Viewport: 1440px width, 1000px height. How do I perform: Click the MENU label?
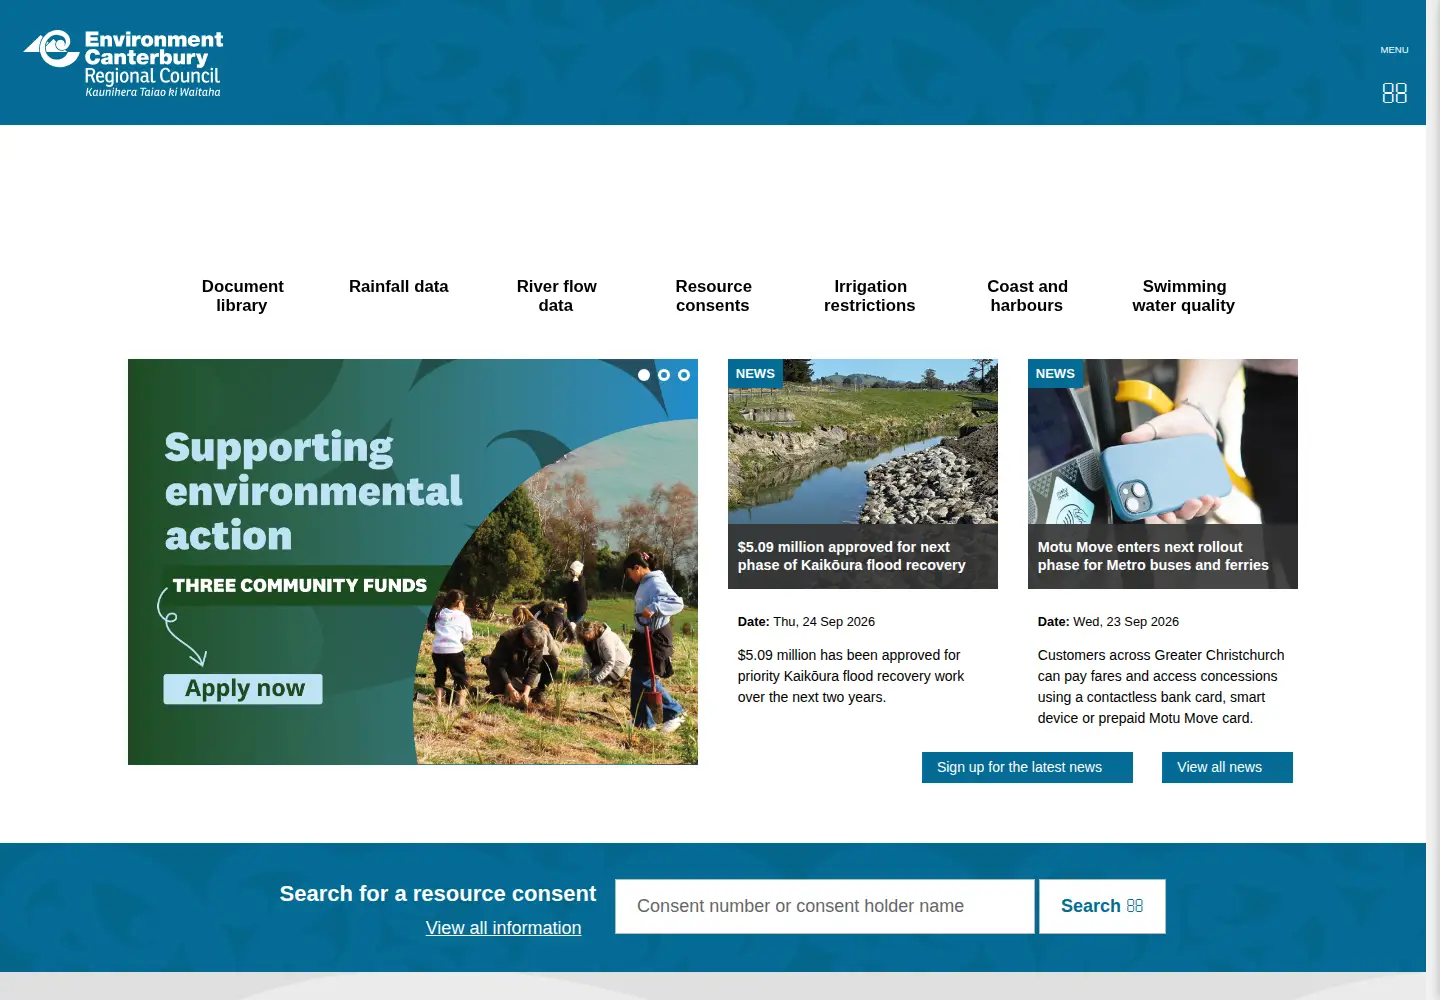[x=1394, y=50]
